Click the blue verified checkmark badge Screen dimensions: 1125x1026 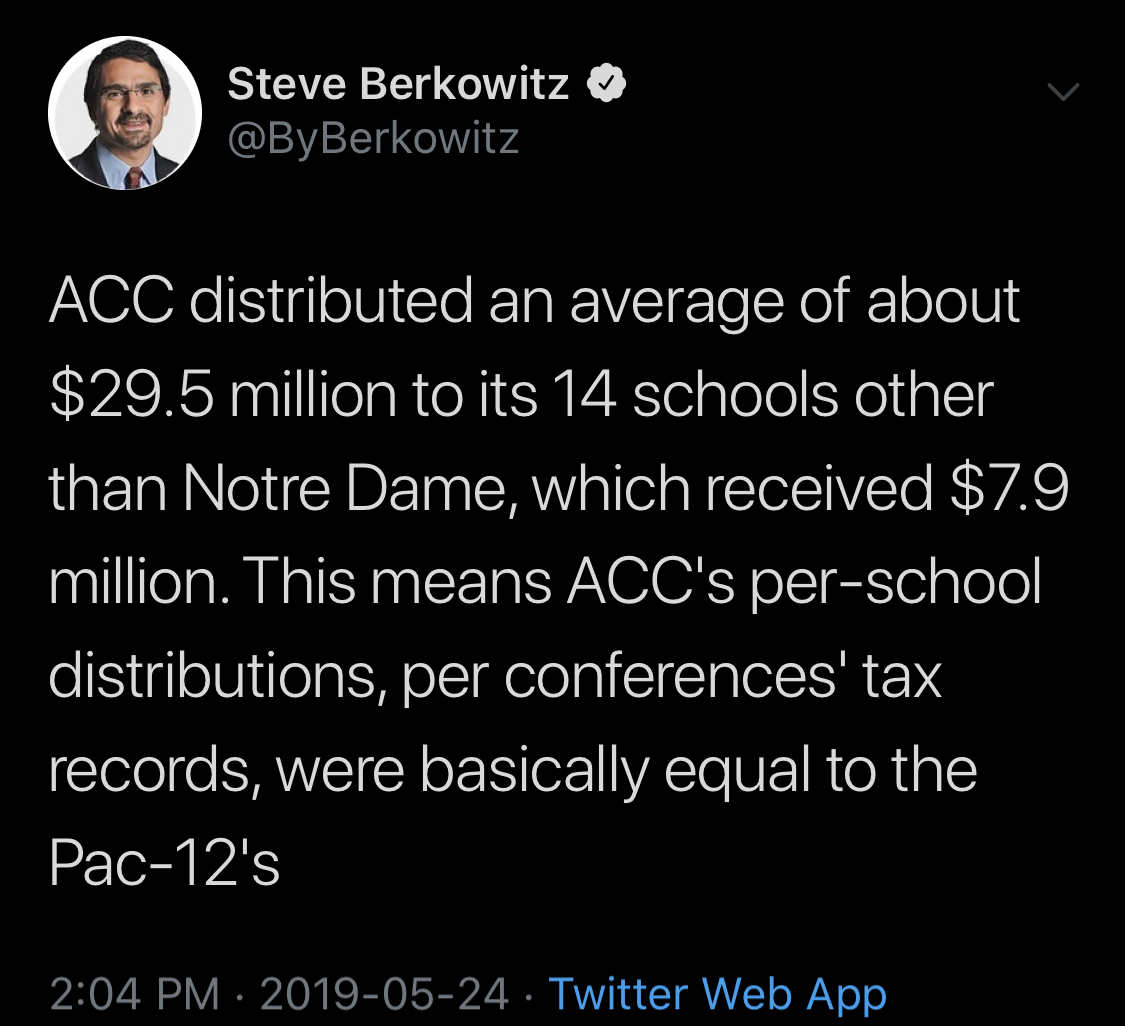click(x=607, y=83)
